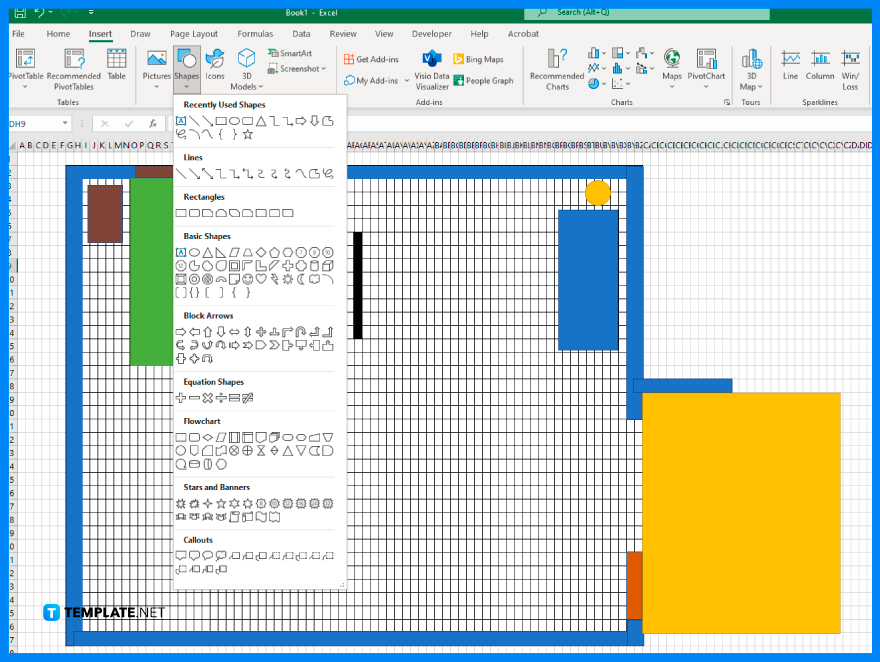Click the People Graph add-in
The width and height of the screenshot is (880, 662).
pyautogui.click(x=484, y=81)
